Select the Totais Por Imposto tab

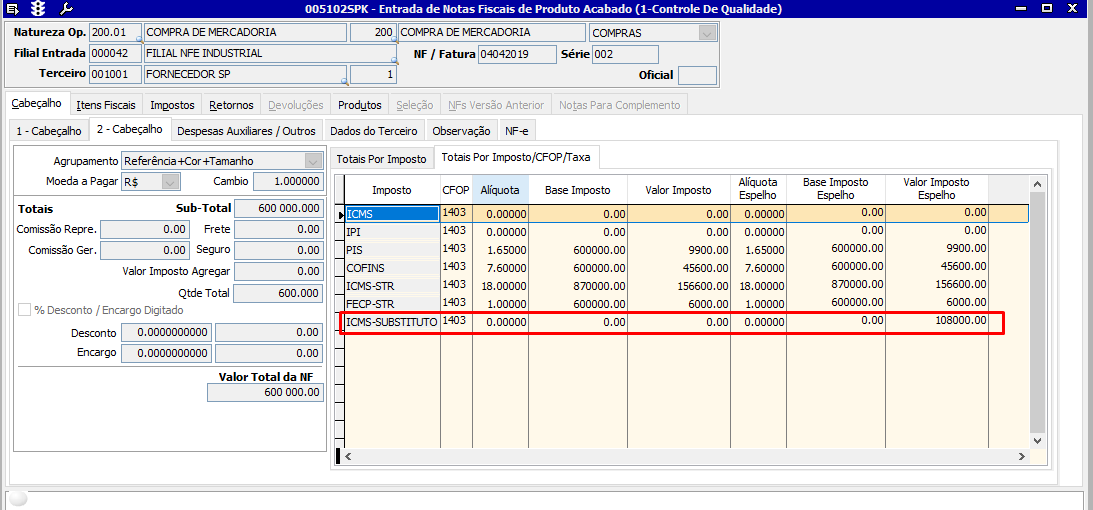[x=381, y=159]
